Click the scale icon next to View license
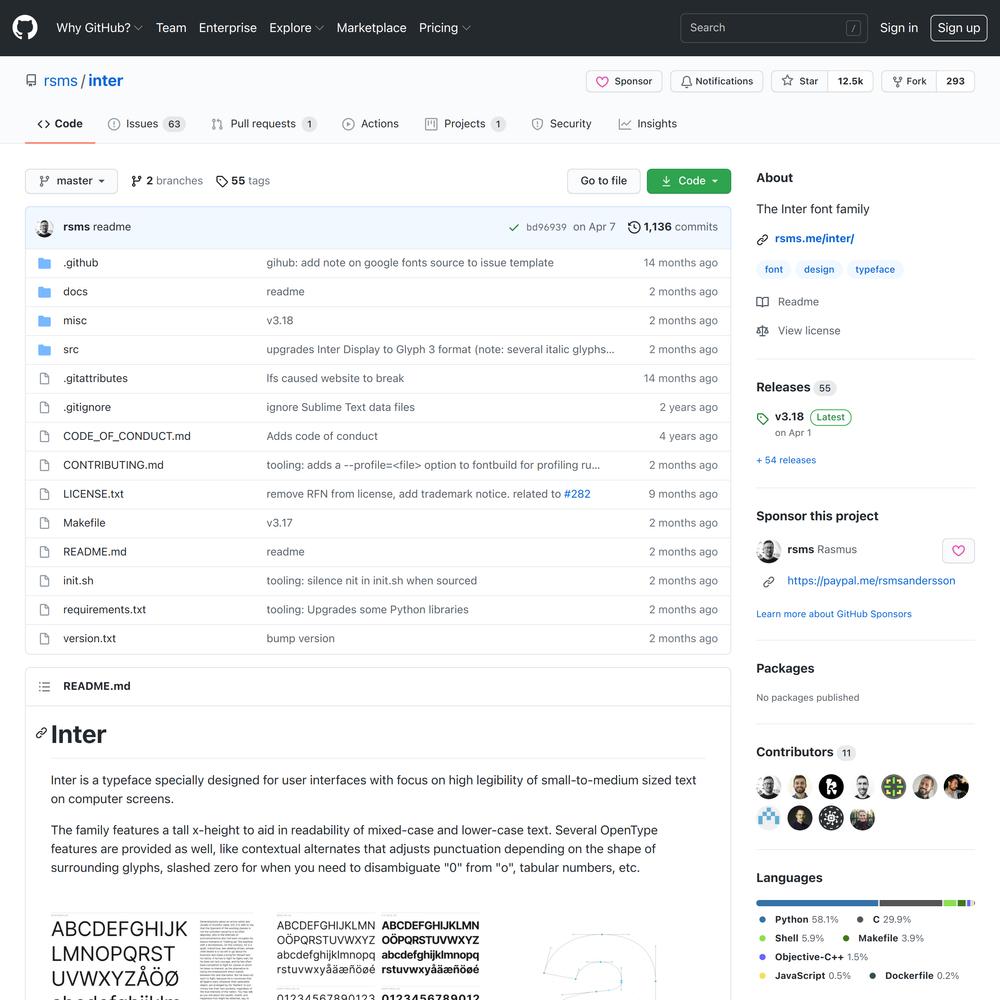 pyautogui.click(x=762, y=330)
